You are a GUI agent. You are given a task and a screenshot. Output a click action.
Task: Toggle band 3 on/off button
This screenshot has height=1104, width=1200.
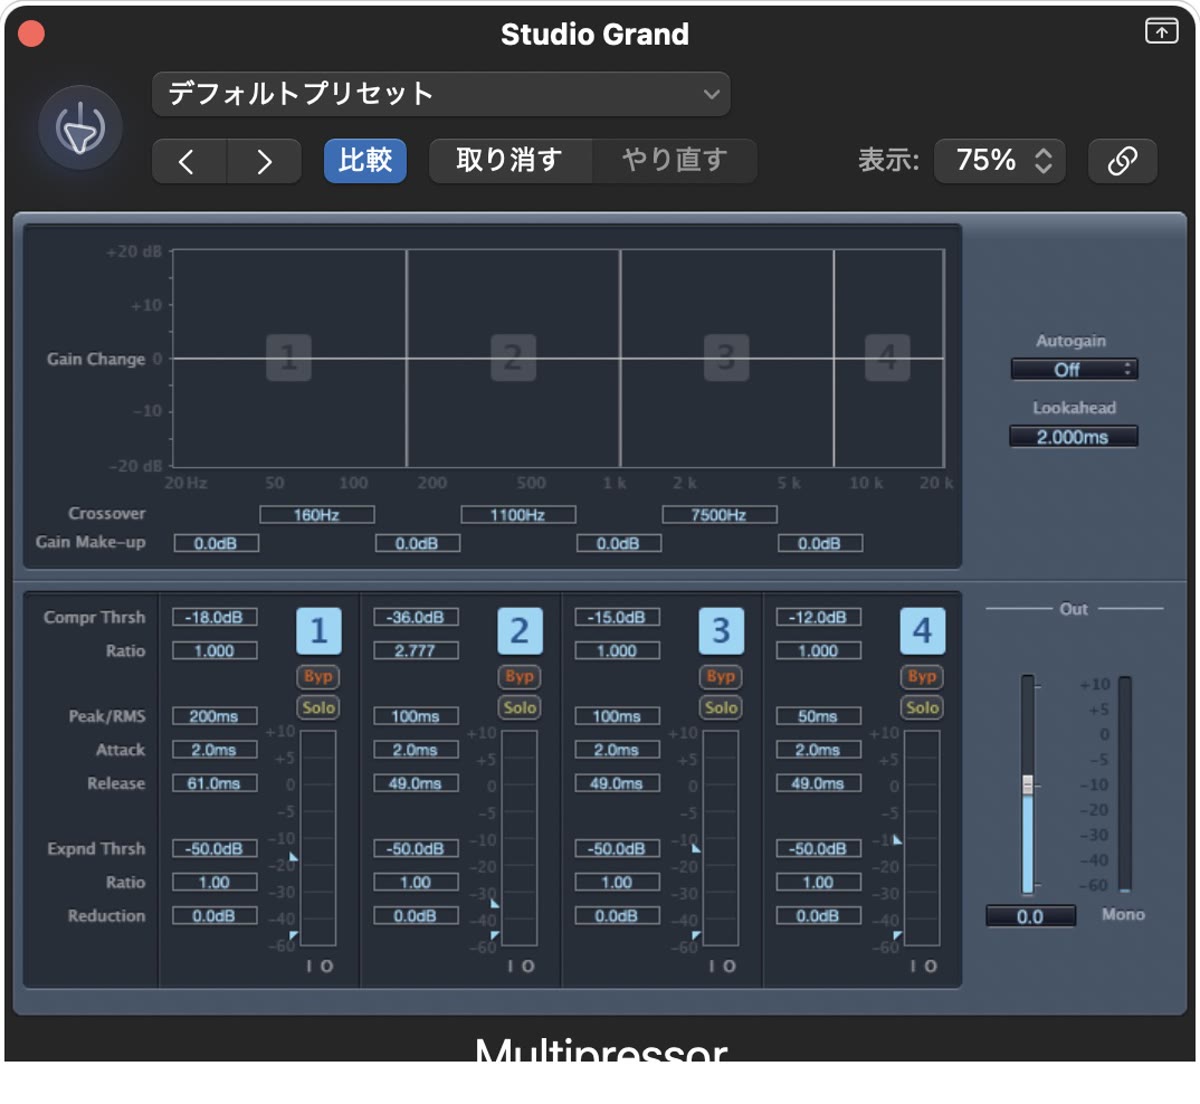coord(721,631)
